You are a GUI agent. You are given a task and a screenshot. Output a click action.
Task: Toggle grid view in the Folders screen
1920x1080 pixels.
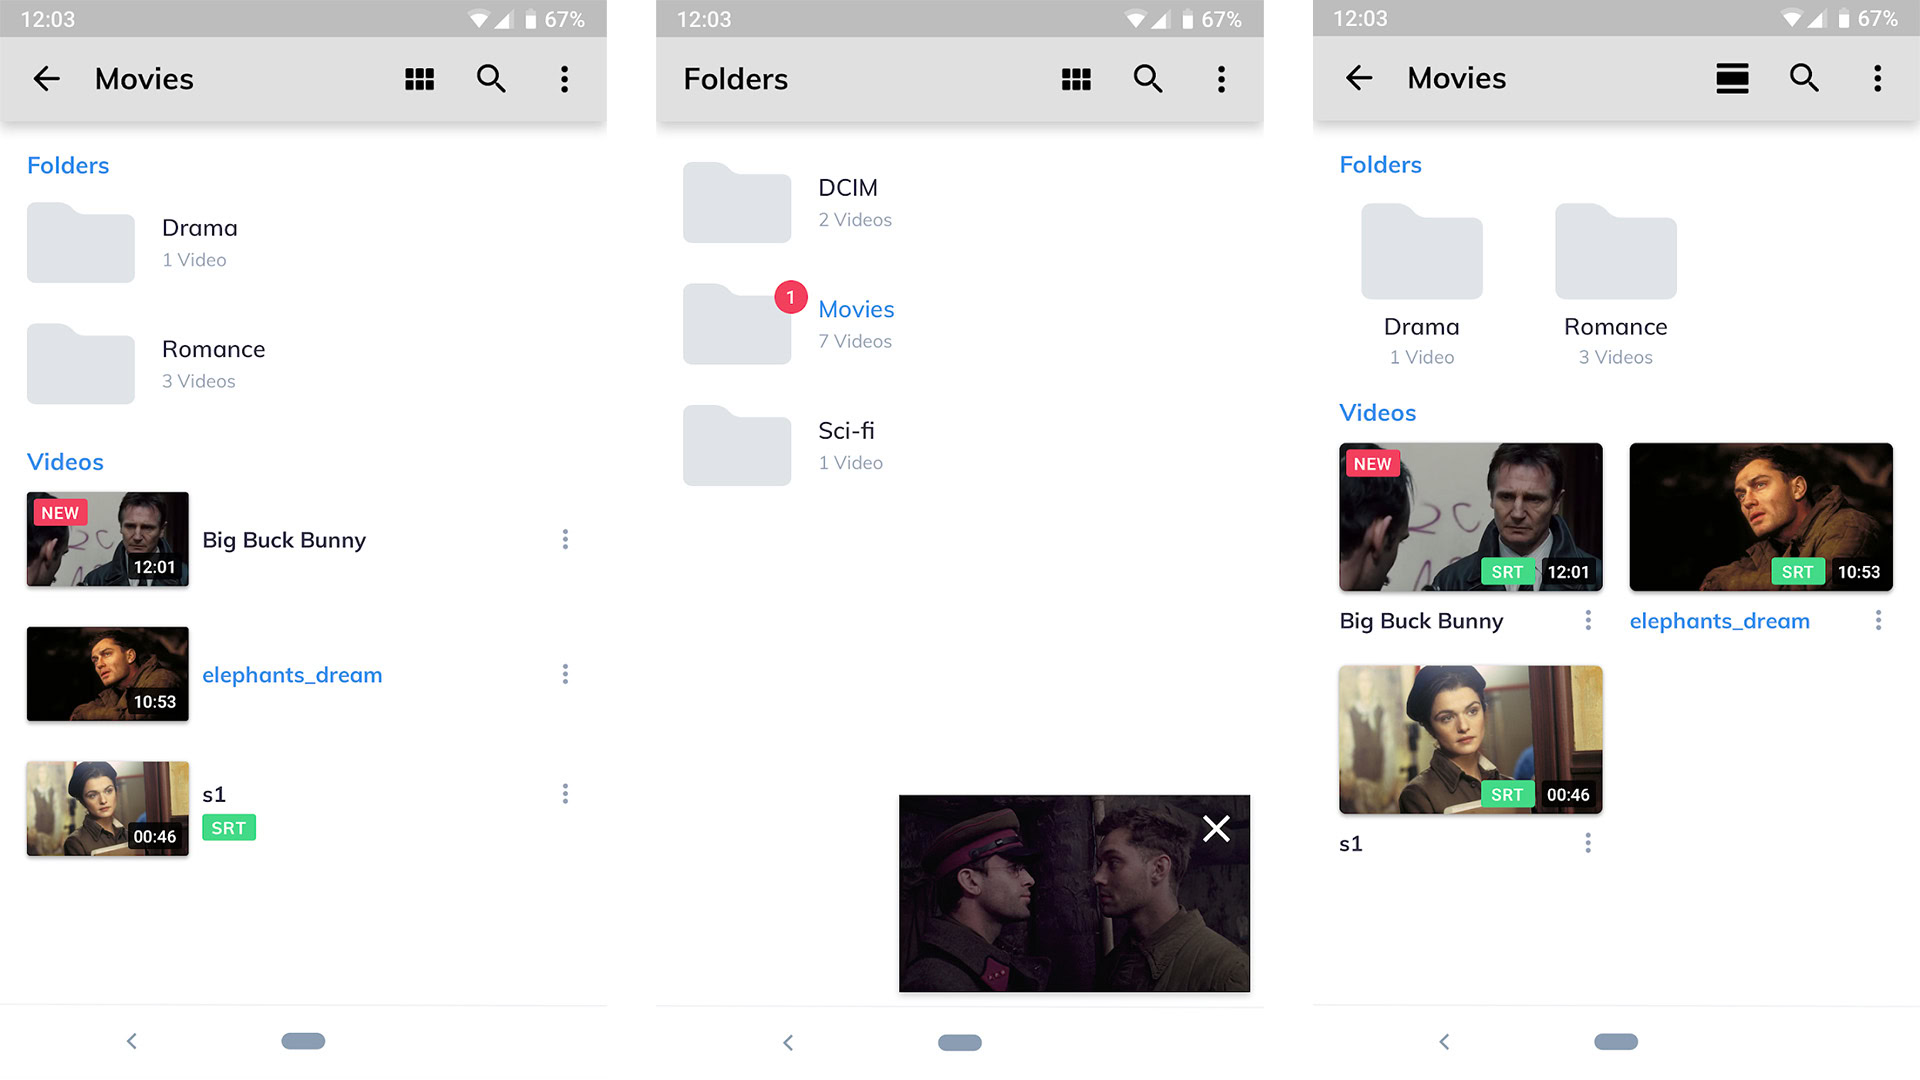point(1076,79)
